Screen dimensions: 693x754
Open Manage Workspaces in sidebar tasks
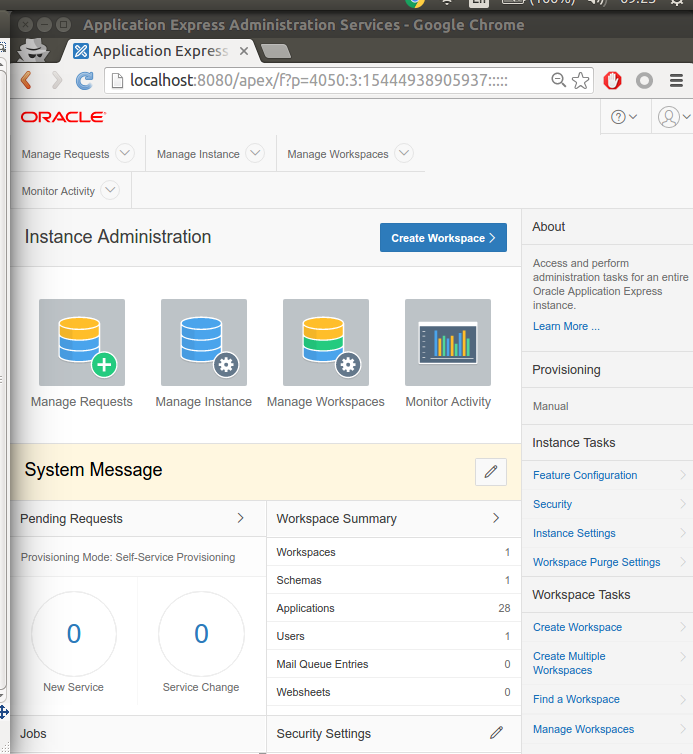coord(583,729)
